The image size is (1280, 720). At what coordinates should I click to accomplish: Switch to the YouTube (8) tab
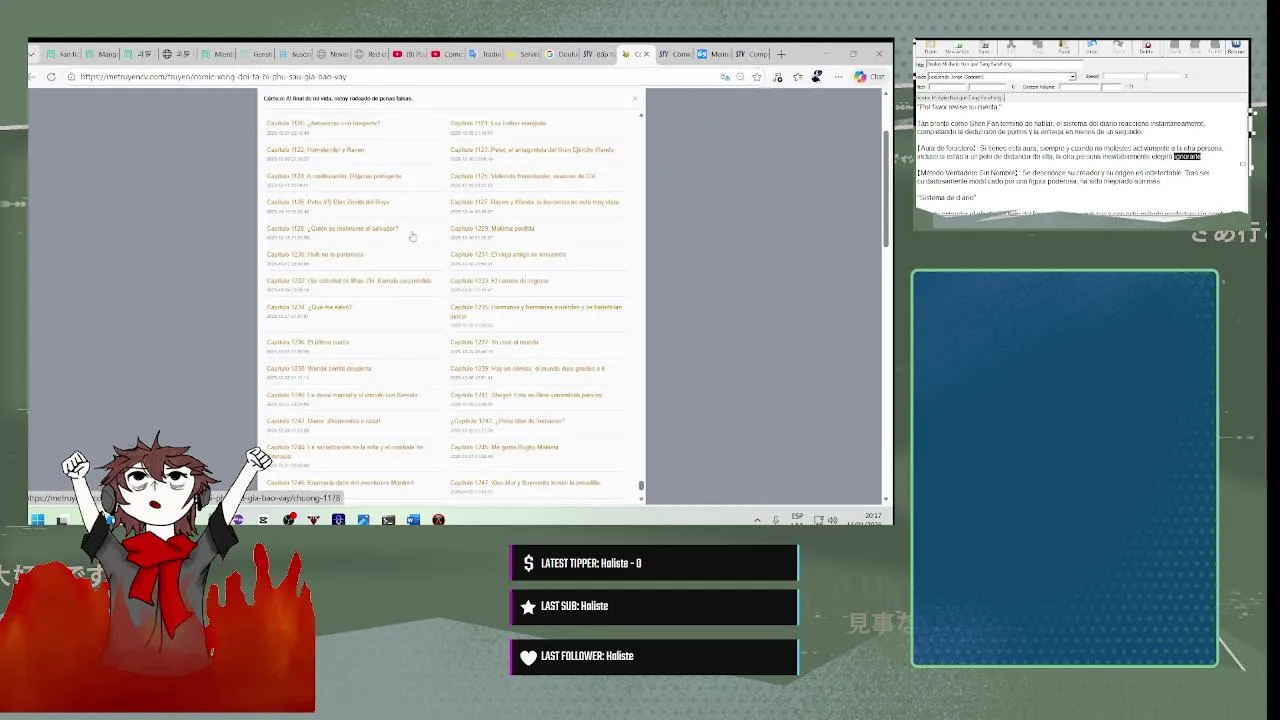point(410,54)
